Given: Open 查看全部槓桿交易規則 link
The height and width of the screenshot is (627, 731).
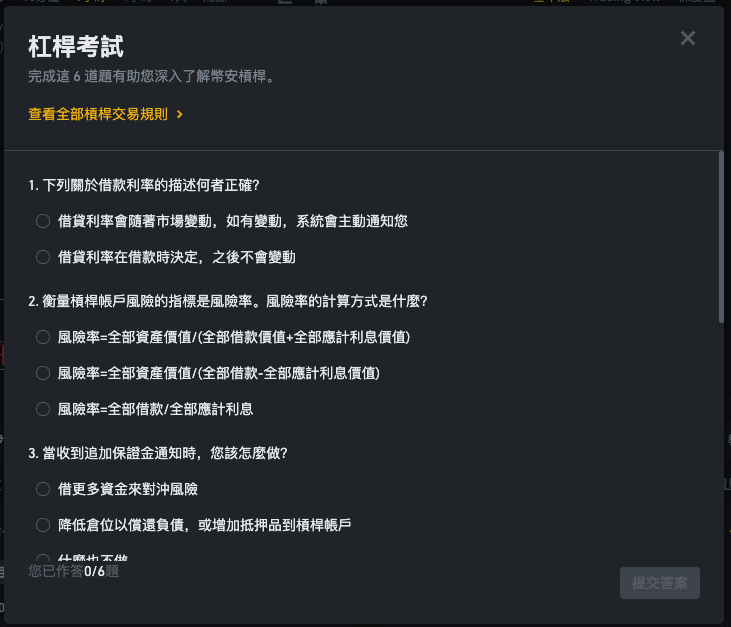Looking at the screenshot, I should (x=98, y=114).
